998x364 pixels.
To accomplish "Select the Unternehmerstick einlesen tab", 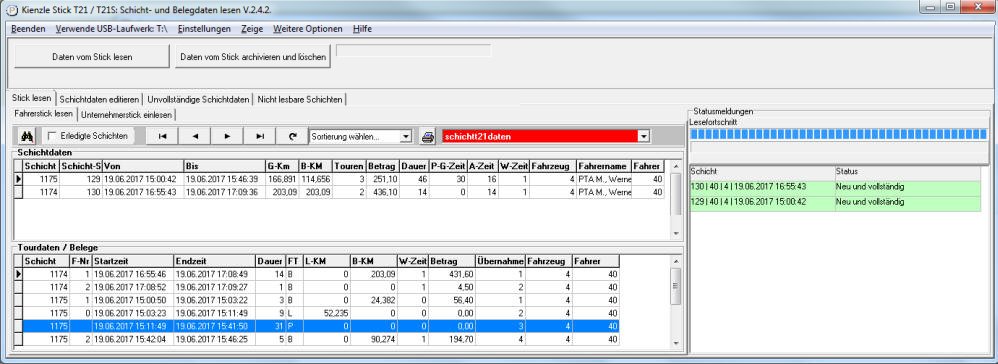I will (126, 115).
